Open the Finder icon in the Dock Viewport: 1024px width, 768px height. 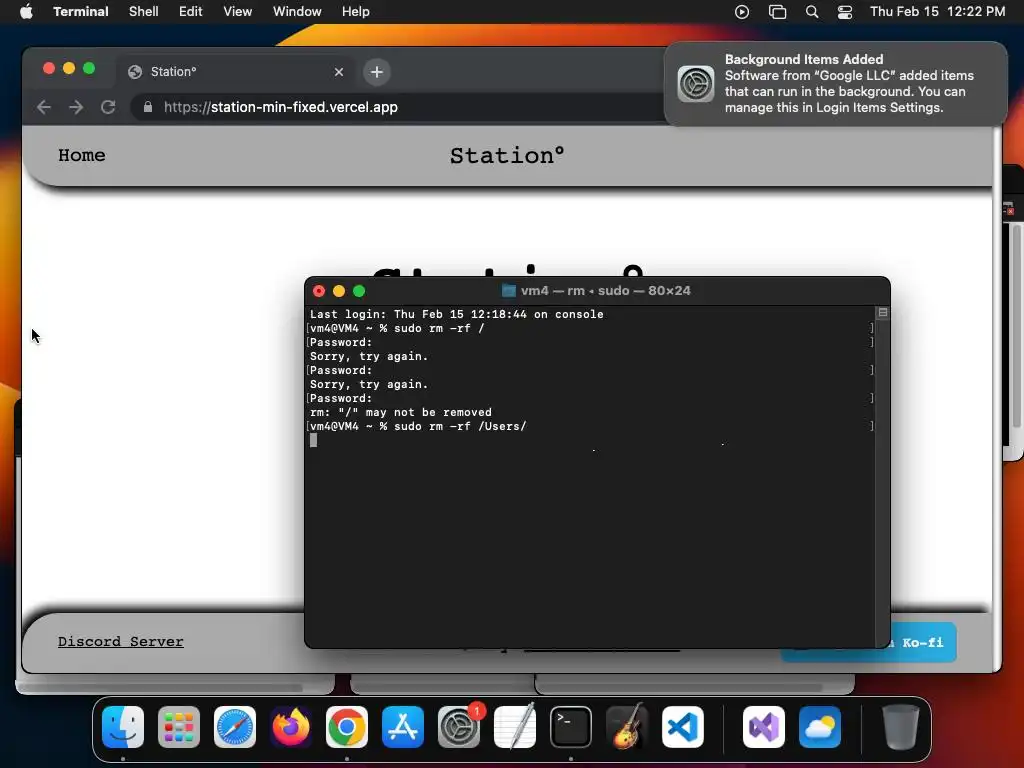click(123, 727)
